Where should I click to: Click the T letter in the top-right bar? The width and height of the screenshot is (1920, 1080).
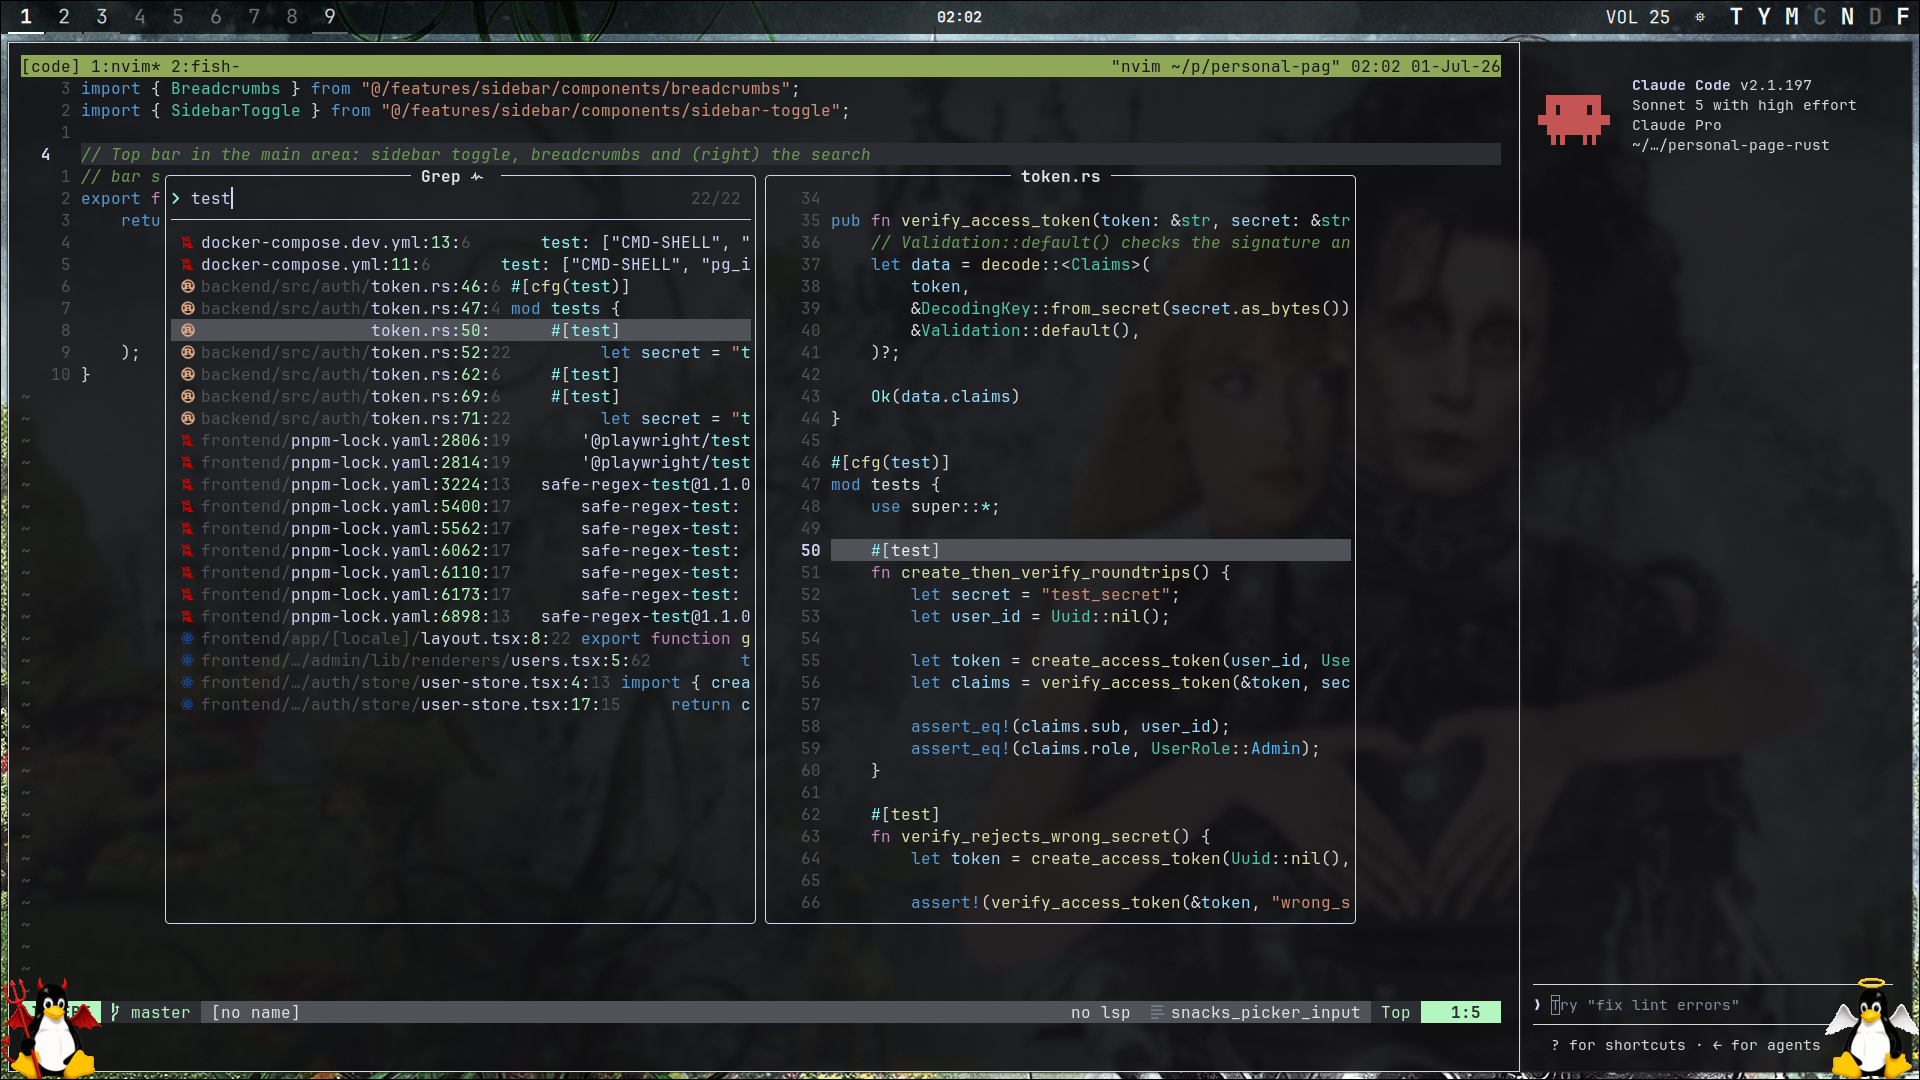(x=1736, y=17)
